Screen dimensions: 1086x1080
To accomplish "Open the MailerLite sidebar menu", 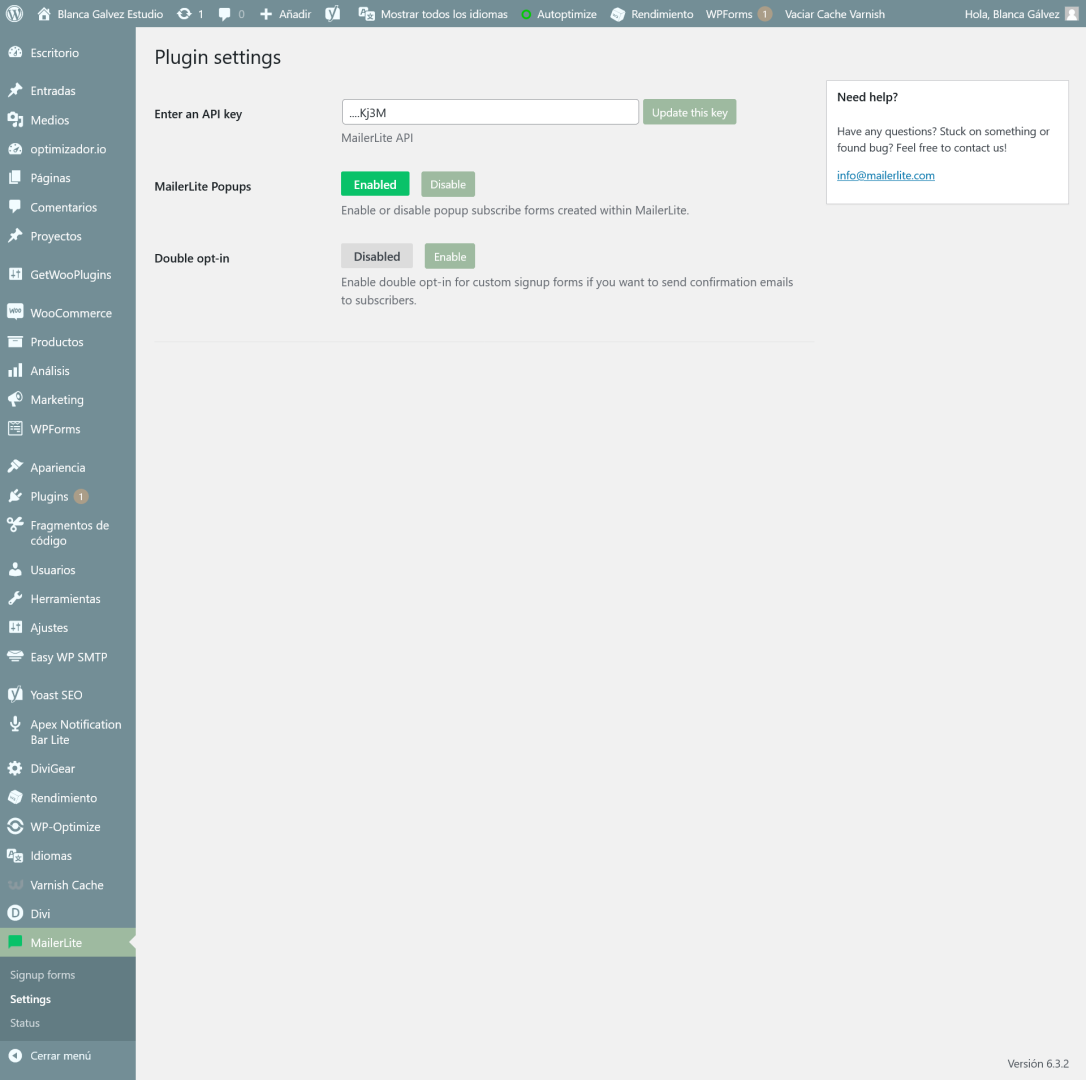I will click(68, 942).
